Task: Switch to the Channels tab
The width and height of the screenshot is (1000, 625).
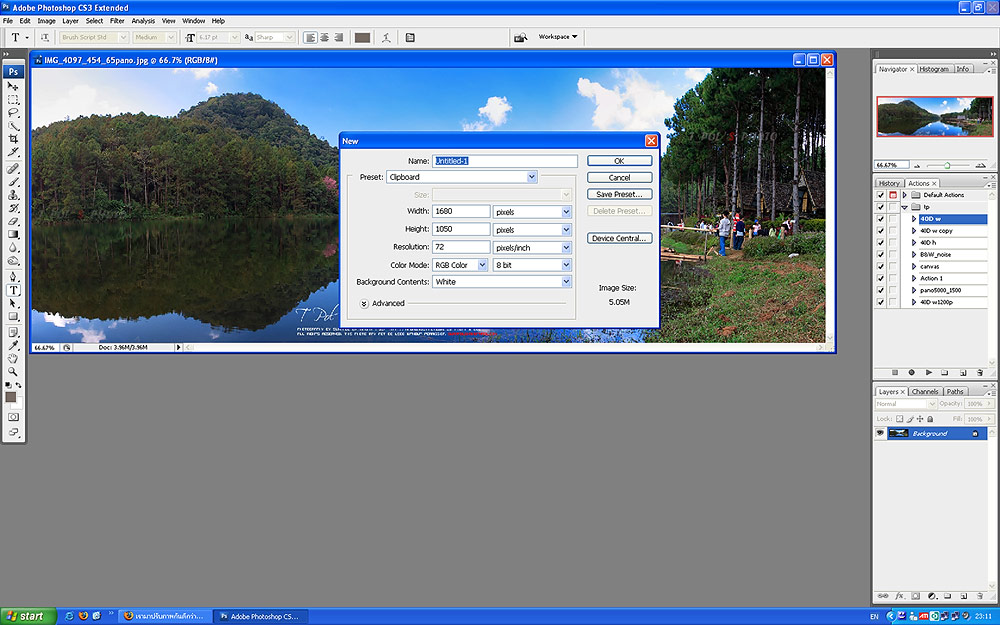Action: [x=925, y=391]
